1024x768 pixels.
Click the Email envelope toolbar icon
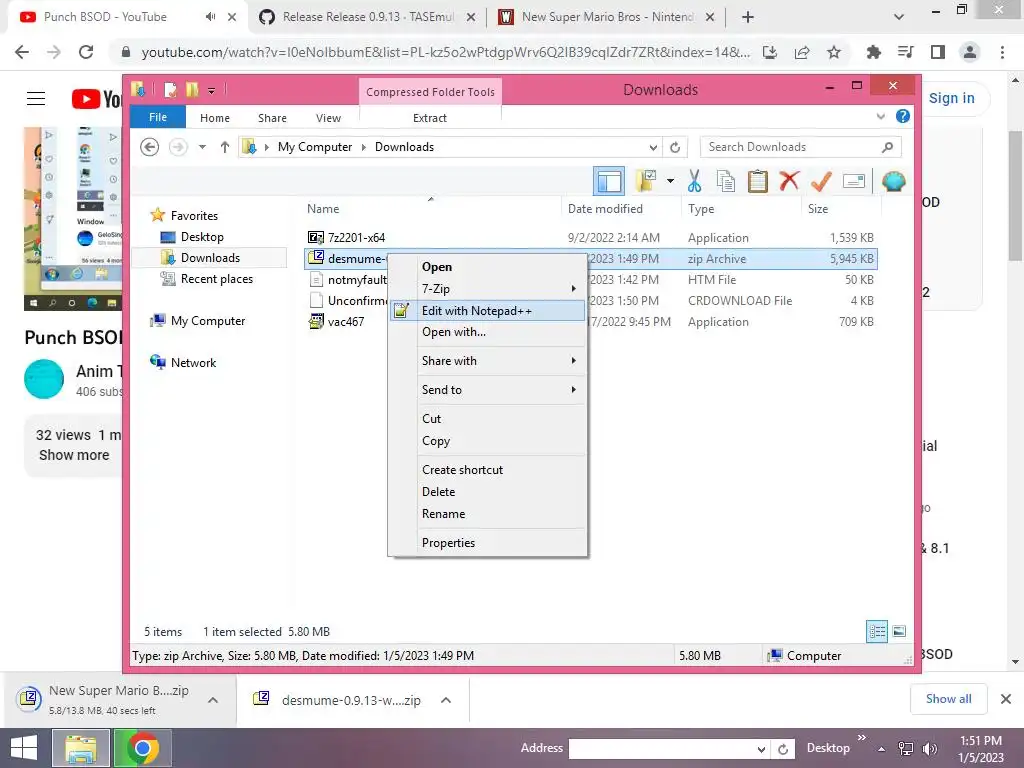[854, 181]
